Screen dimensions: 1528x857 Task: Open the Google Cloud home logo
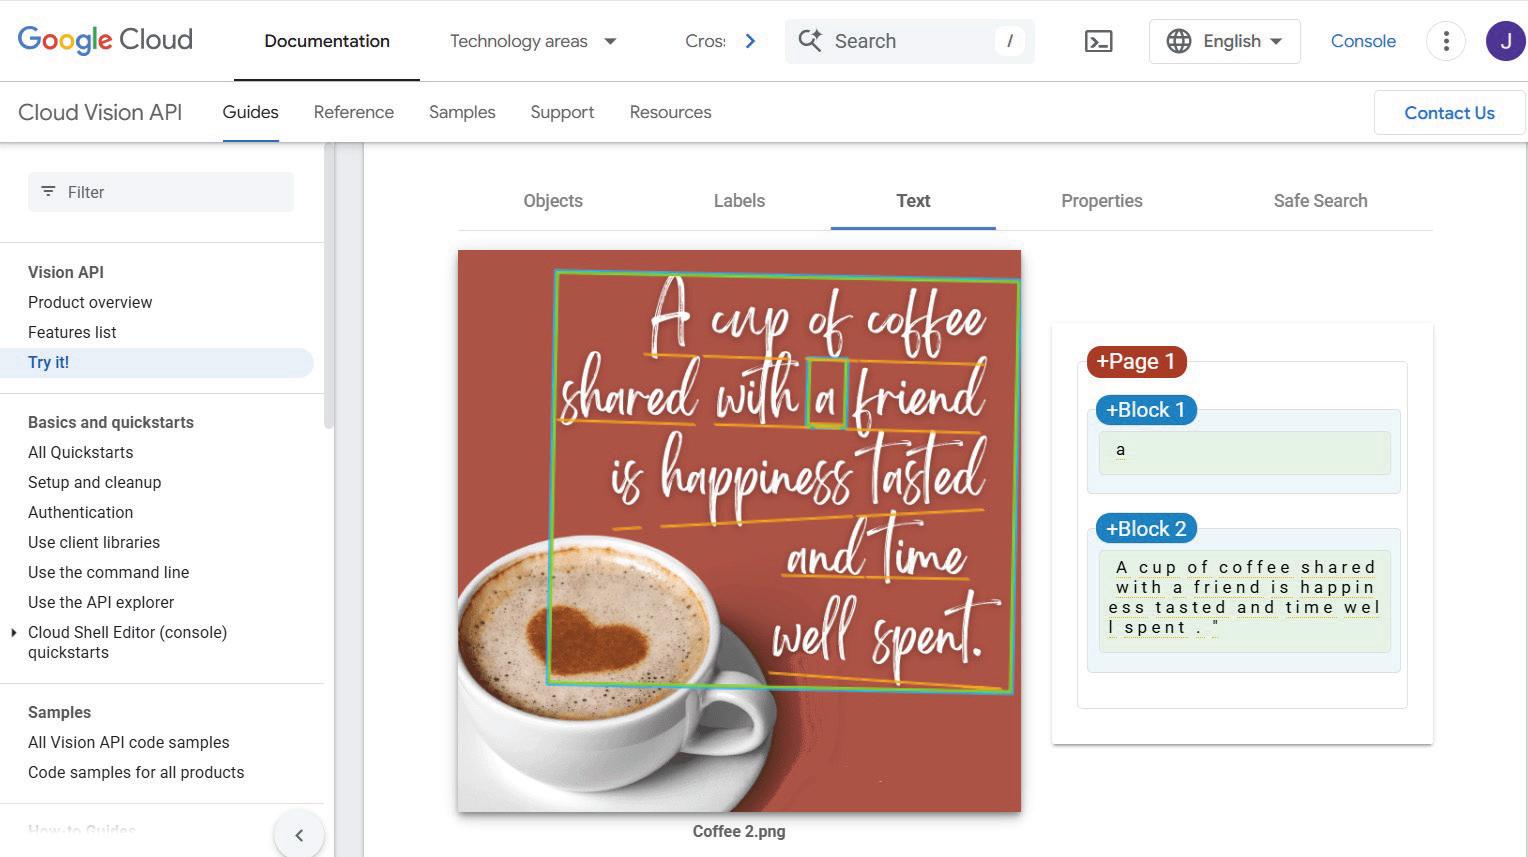(x=105, y=40)
